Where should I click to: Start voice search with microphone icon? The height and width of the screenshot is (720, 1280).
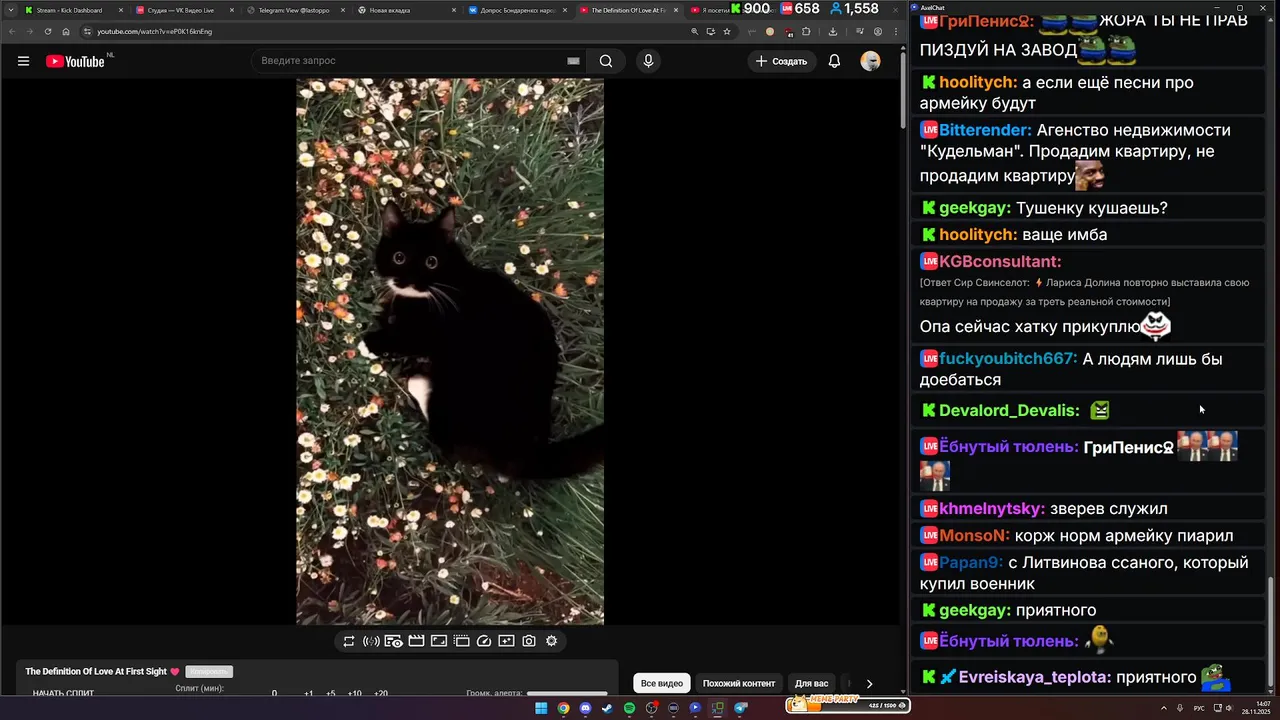click(x=648, y=61)
